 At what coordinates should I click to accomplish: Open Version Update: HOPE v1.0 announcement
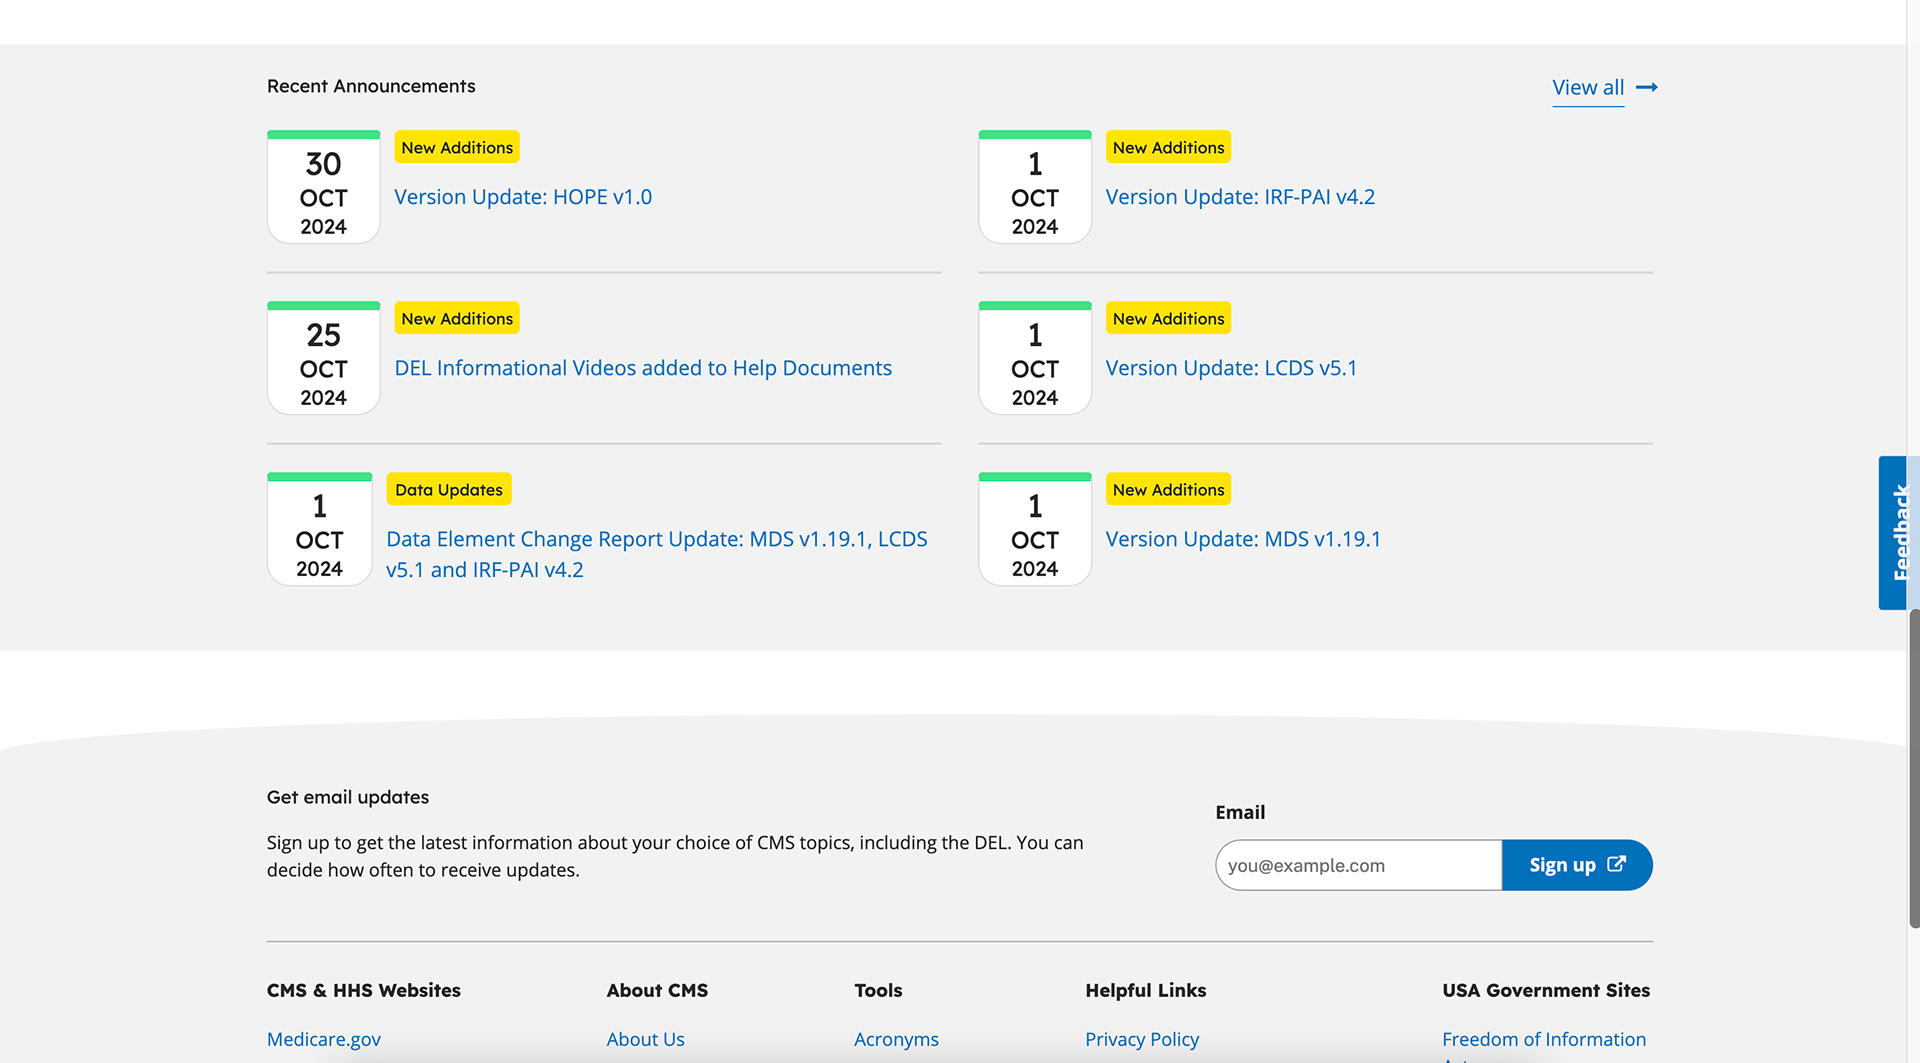point(523,197)
